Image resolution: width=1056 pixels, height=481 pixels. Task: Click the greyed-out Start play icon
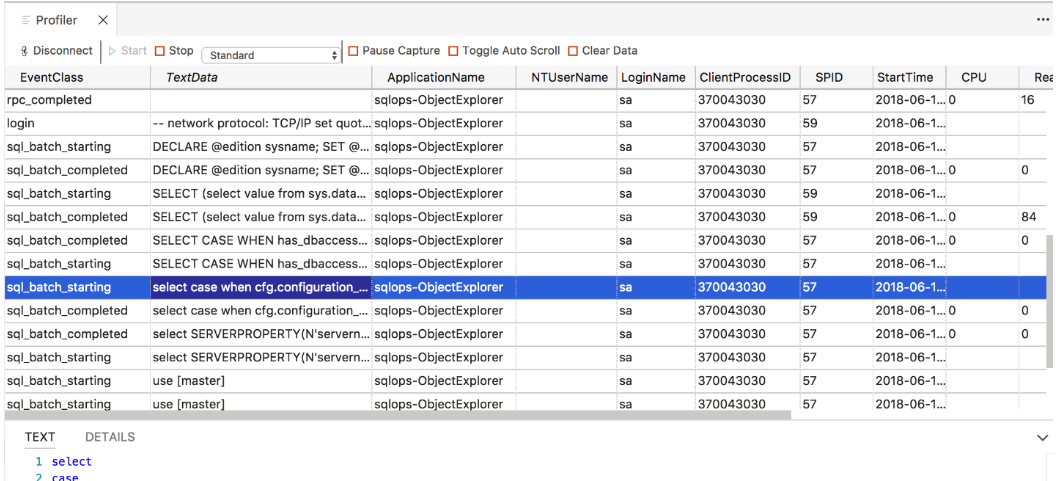(112, 51)
